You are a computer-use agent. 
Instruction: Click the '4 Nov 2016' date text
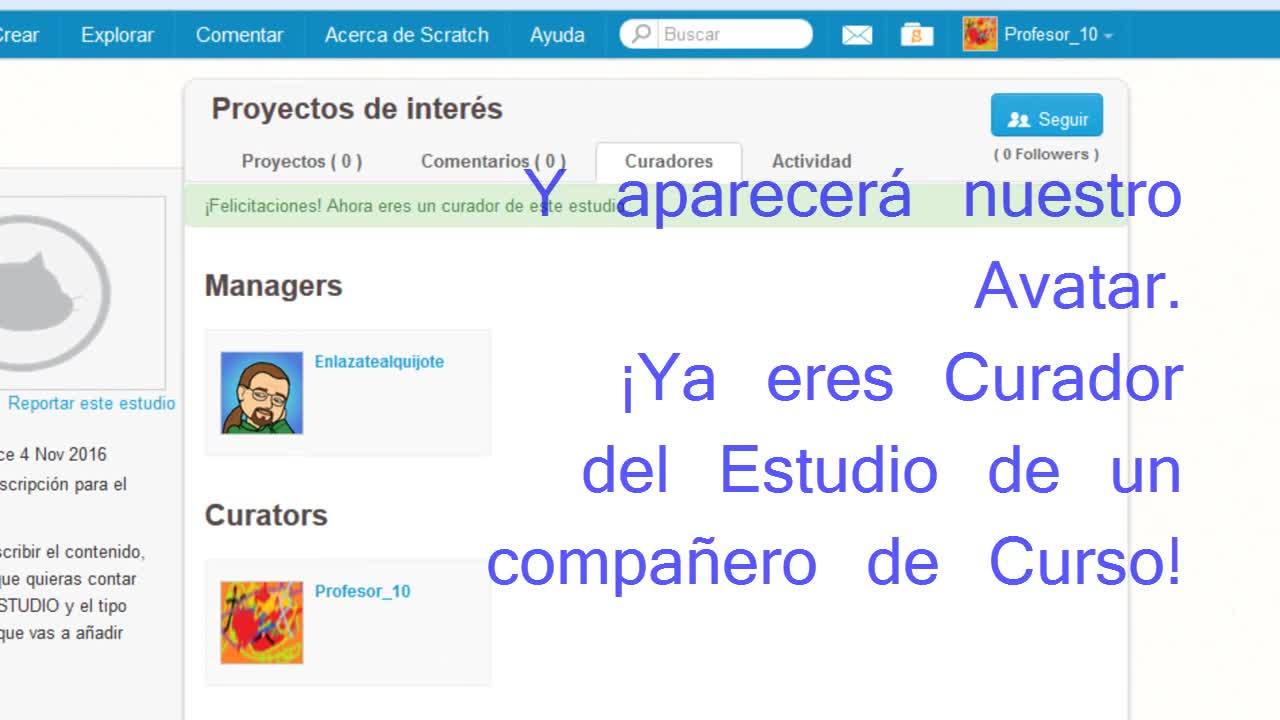pyautogui.click(x=63, y=455)
